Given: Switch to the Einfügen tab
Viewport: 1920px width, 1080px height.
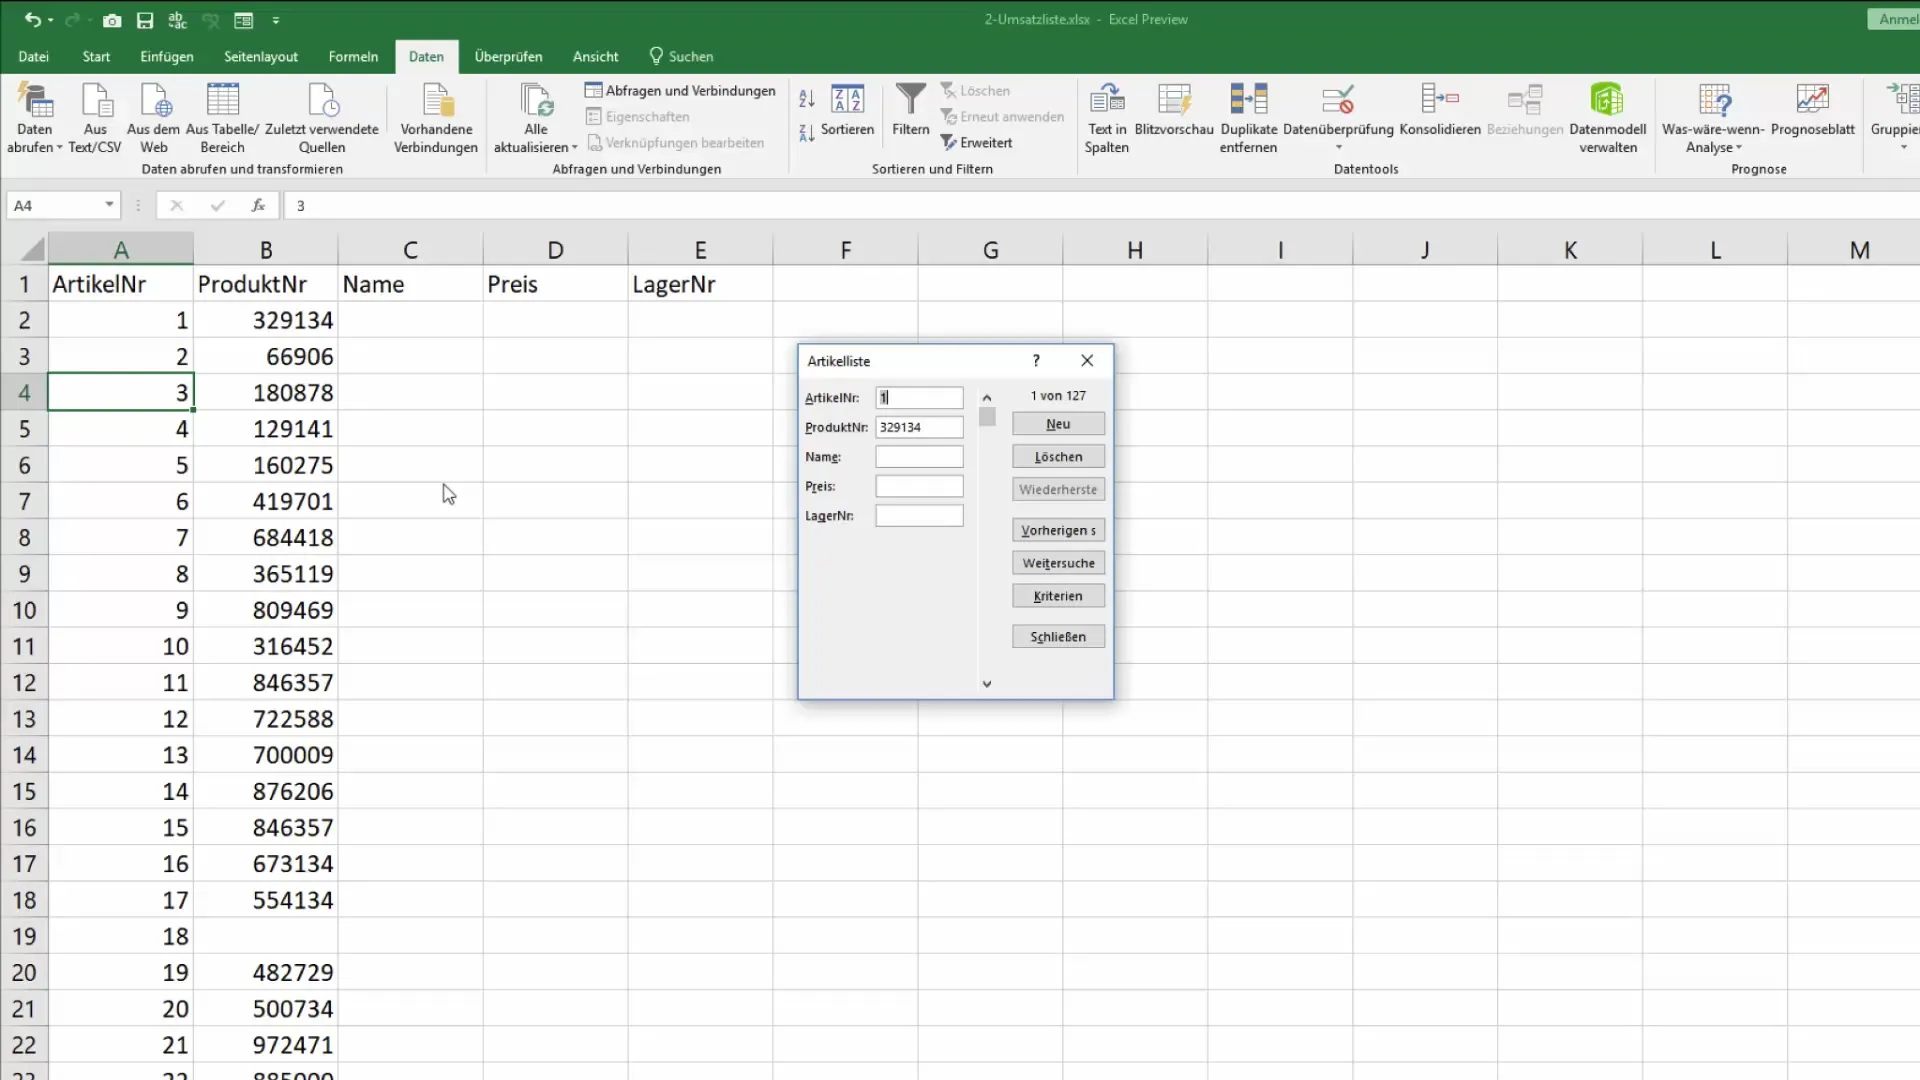Looking at the screenshot, I should tap(167, 57).
